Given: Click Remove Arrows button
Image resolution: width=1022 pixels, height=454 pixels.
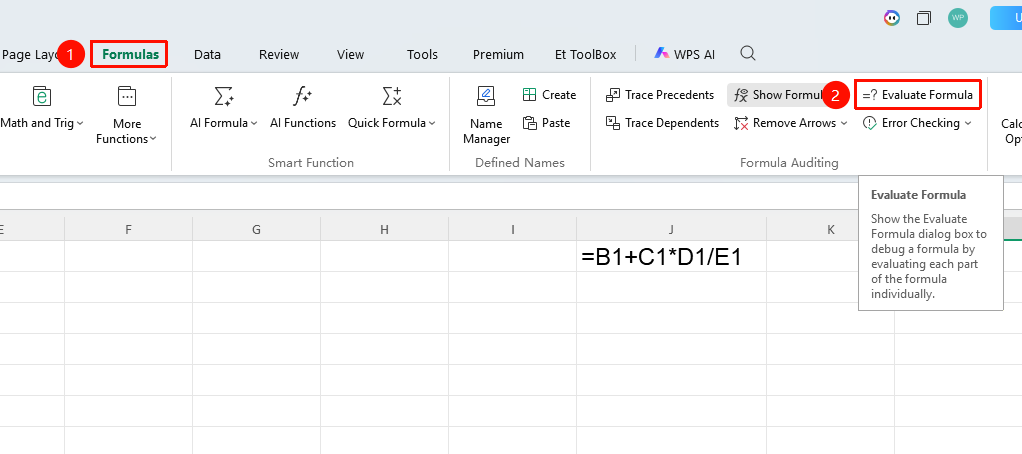Looking at the screenshot, I should pos(785,123).
